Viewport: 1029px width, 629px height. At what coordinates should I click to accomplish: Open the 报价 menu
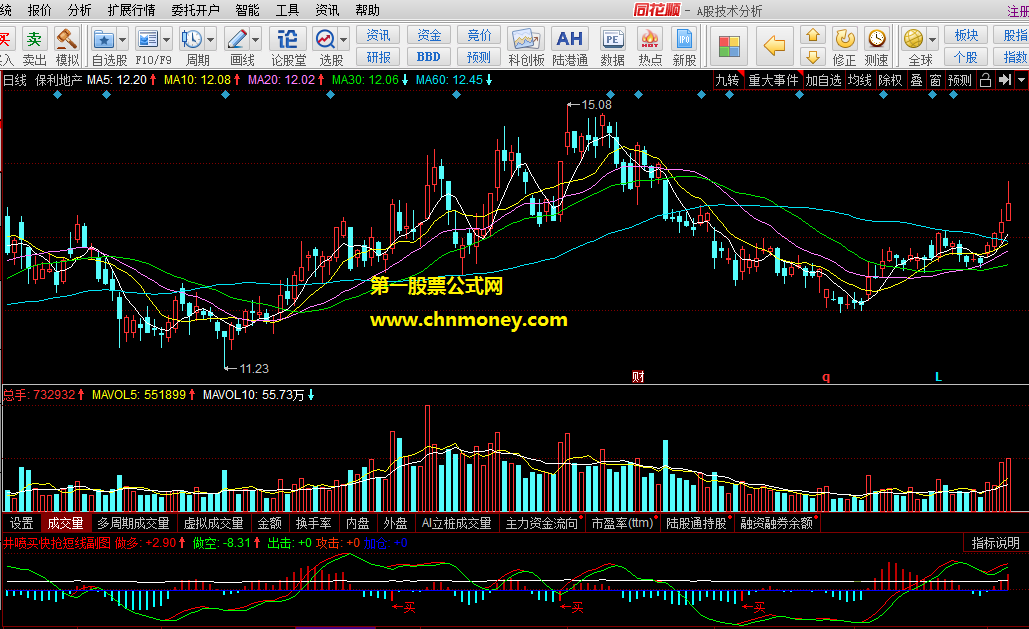pyautogui.click(x=39, y=10)
